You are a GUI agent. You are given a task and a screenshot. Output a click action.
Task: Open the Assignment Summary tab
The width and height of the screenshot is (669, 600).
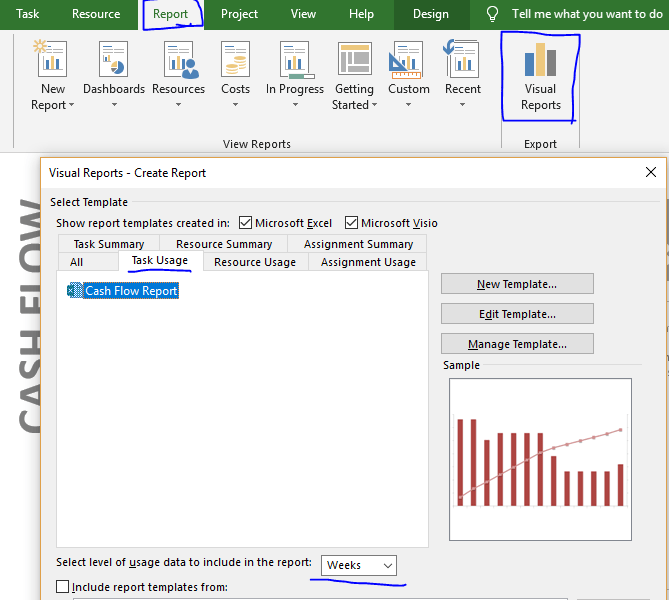point(358,244)
